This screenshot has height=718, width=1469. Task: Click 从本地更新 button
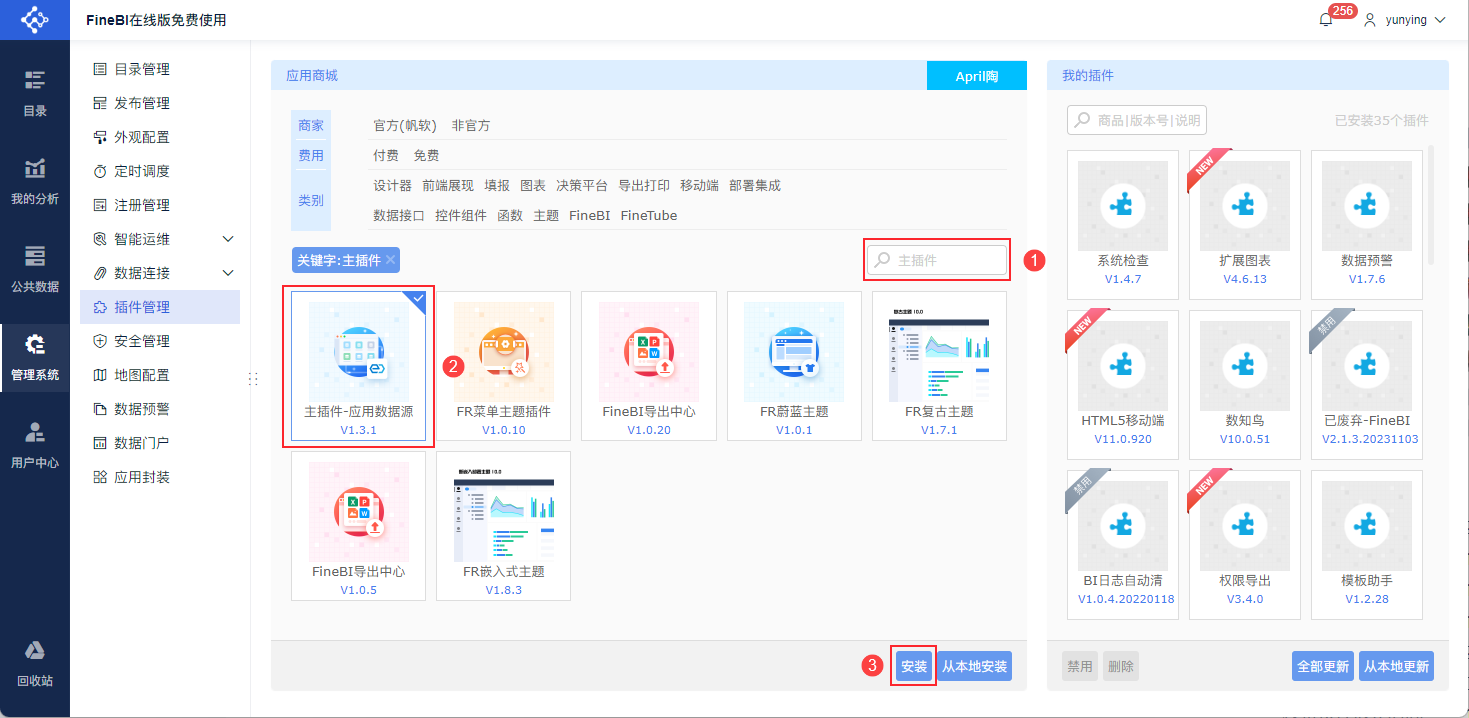click(1397, 666)
